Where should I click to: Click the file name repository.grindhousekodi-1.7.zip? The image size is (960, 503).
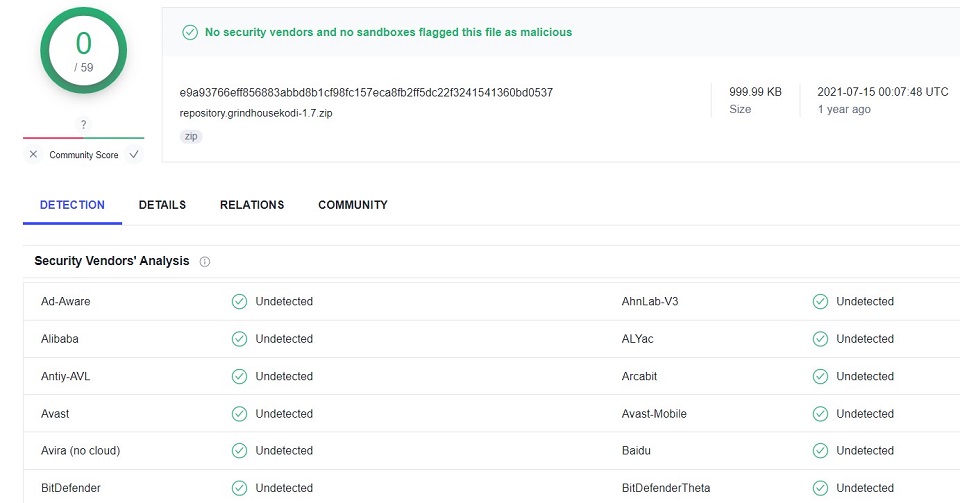pos(256,113)
